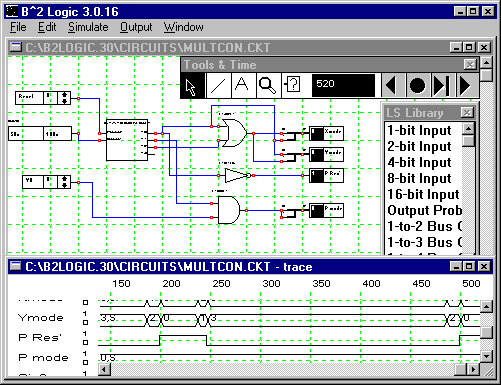501x385 pixels.
Task: Select the wire drawing tool
Action: pyautogui.click(x=218, y=86)
